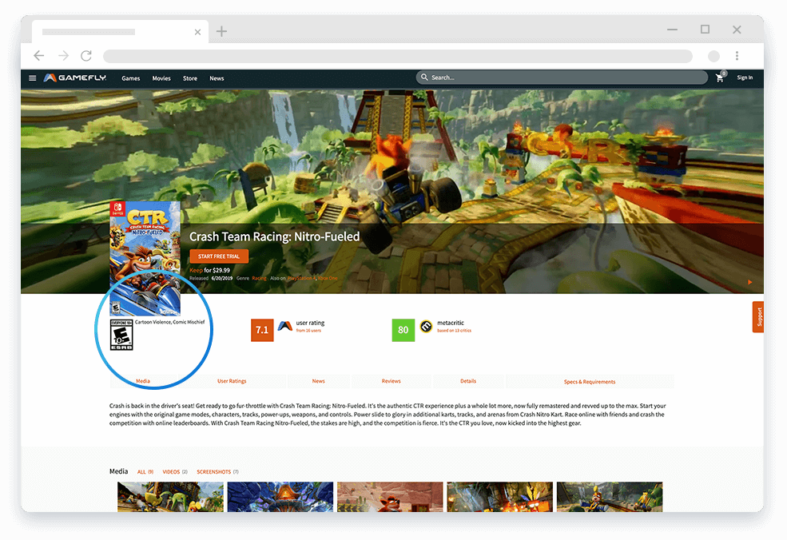The image size is (787, 540).
Task: Click the 7.1 user rating score box
Action: pos(262,330)
